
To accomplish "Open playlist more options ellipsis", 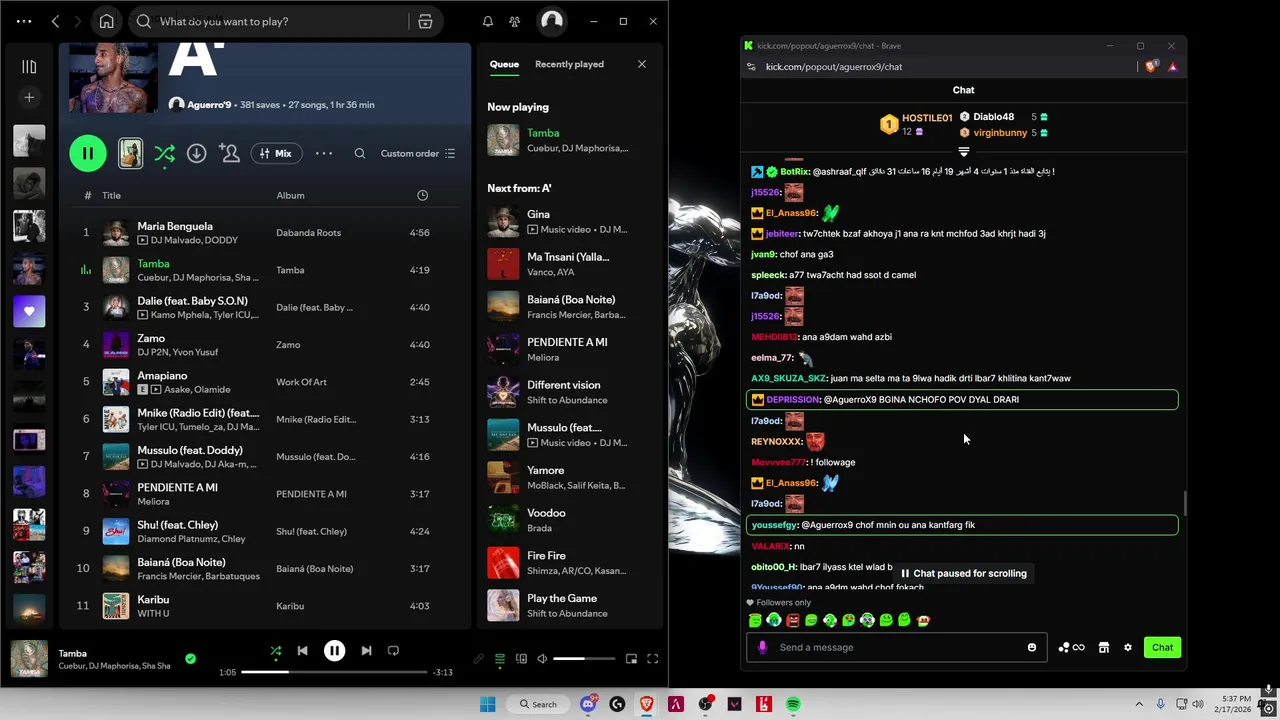I will (x=324, y=153).
